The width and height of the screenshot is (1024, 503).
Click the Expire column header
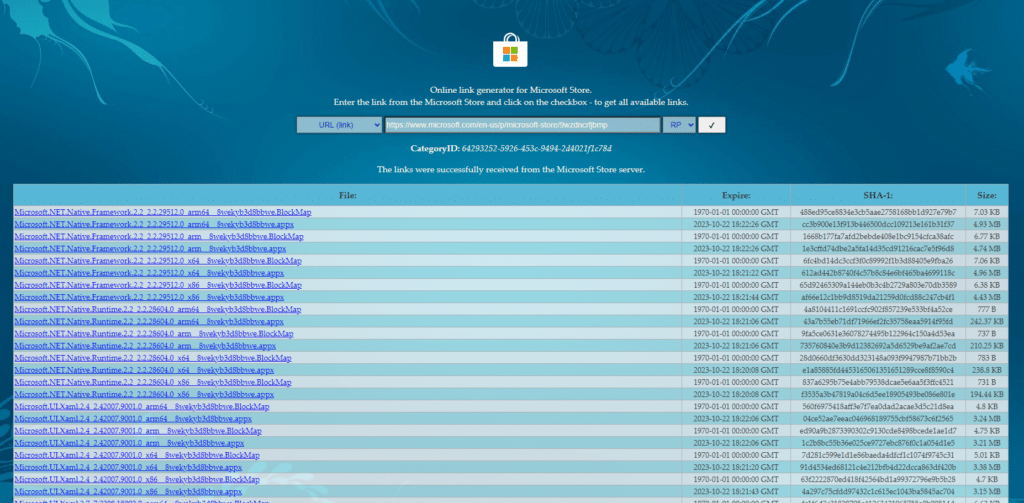[736, 195]
